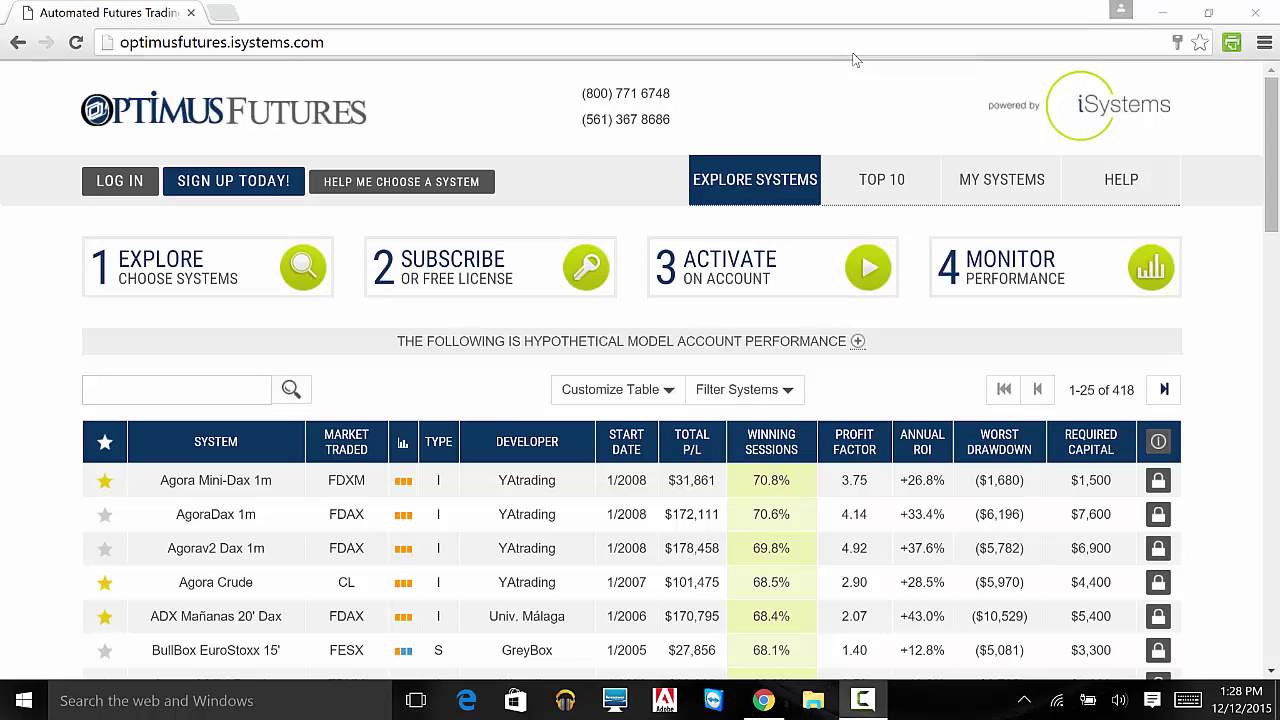Open ADX Mañanas 20' Dax system name

click(x=216, y=617)
